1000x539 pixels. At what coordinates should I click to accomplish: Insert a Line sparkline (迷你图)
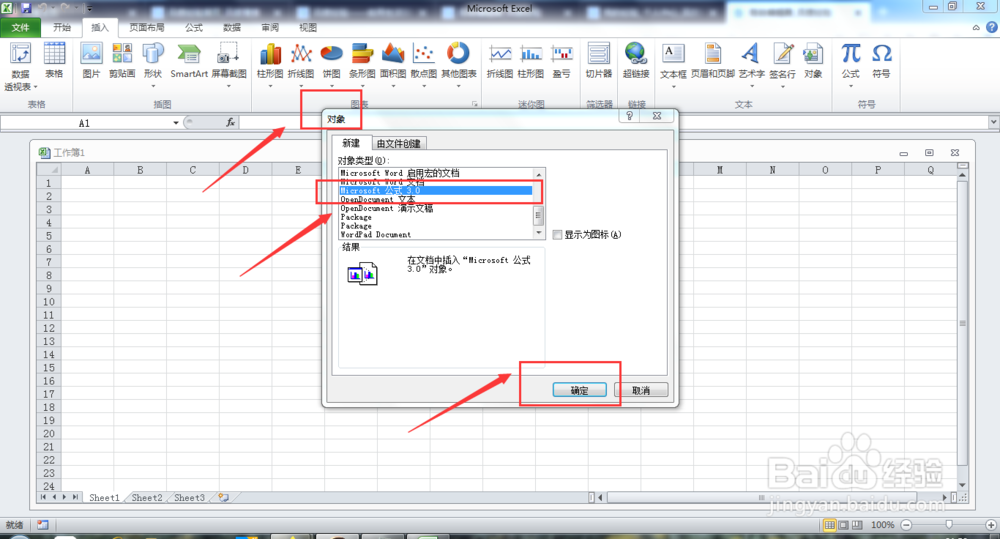[499, 60]
